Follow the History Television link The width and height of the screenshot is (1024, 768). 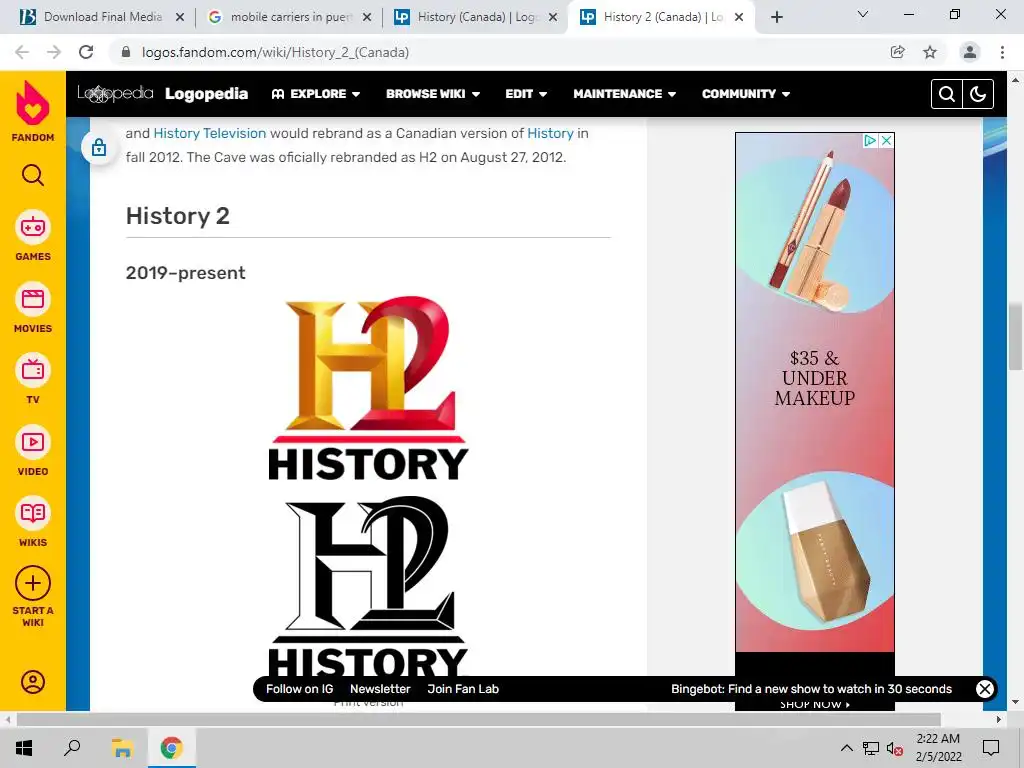pyautogui.click(x=210, y=133)
